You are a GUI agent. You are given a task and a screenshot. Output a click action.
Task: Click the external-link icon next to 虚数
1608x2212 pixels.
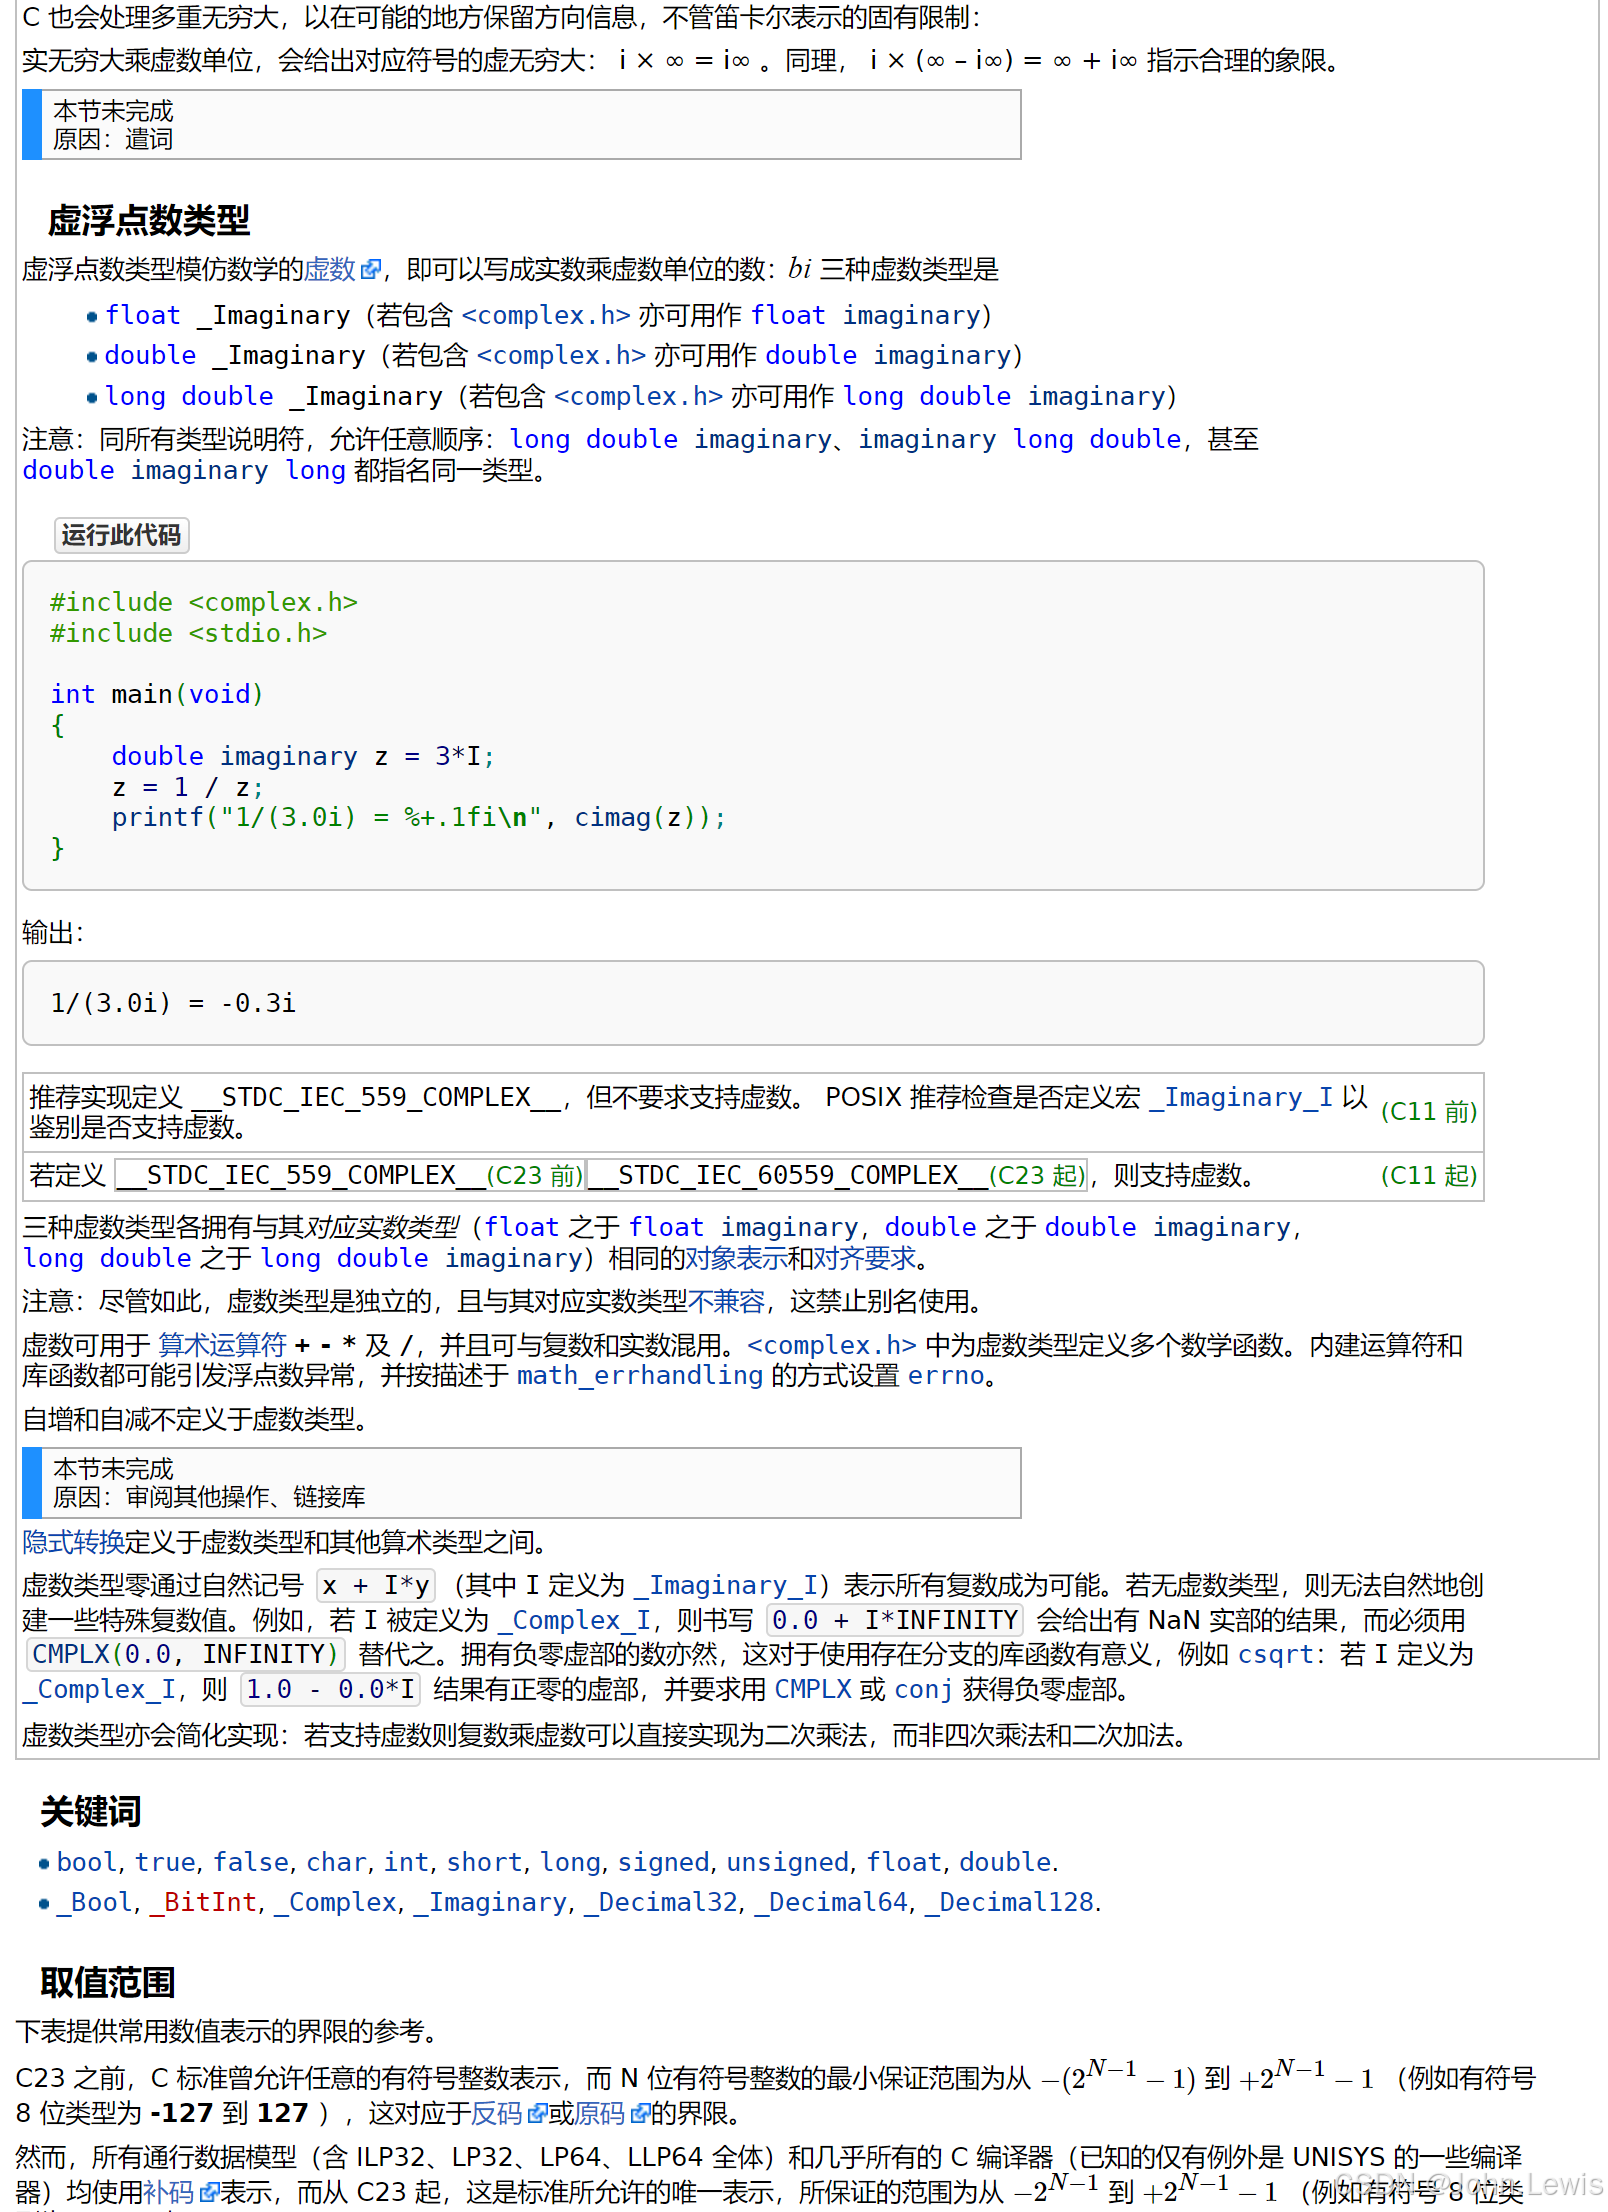(x=371, y=270)
